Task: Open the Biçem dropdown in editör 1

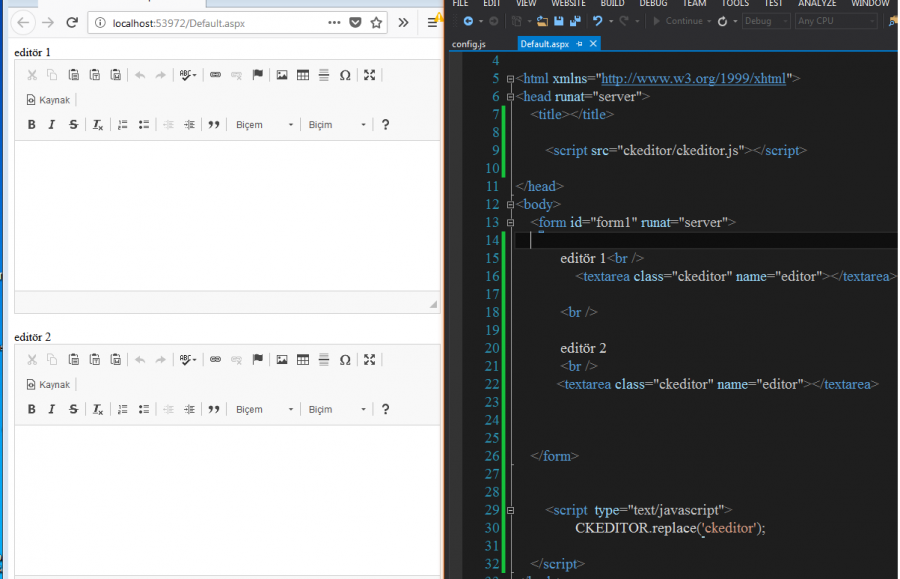Action: click(x=263, y=123)
